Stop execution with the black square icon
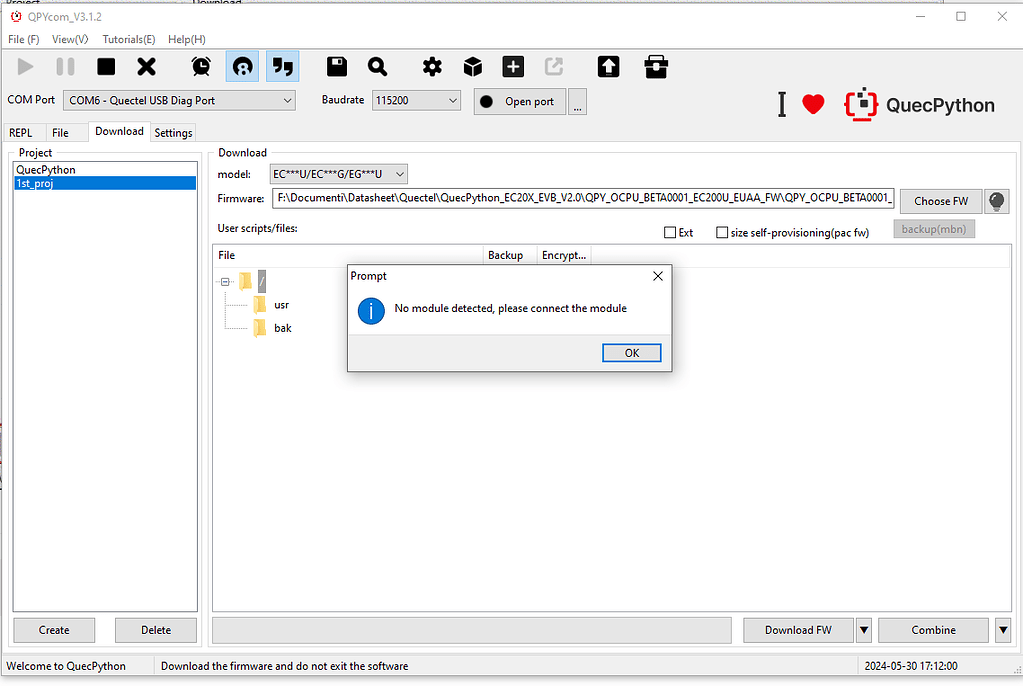This screenshot has height=686, width=1023. (x=105, y=66)
